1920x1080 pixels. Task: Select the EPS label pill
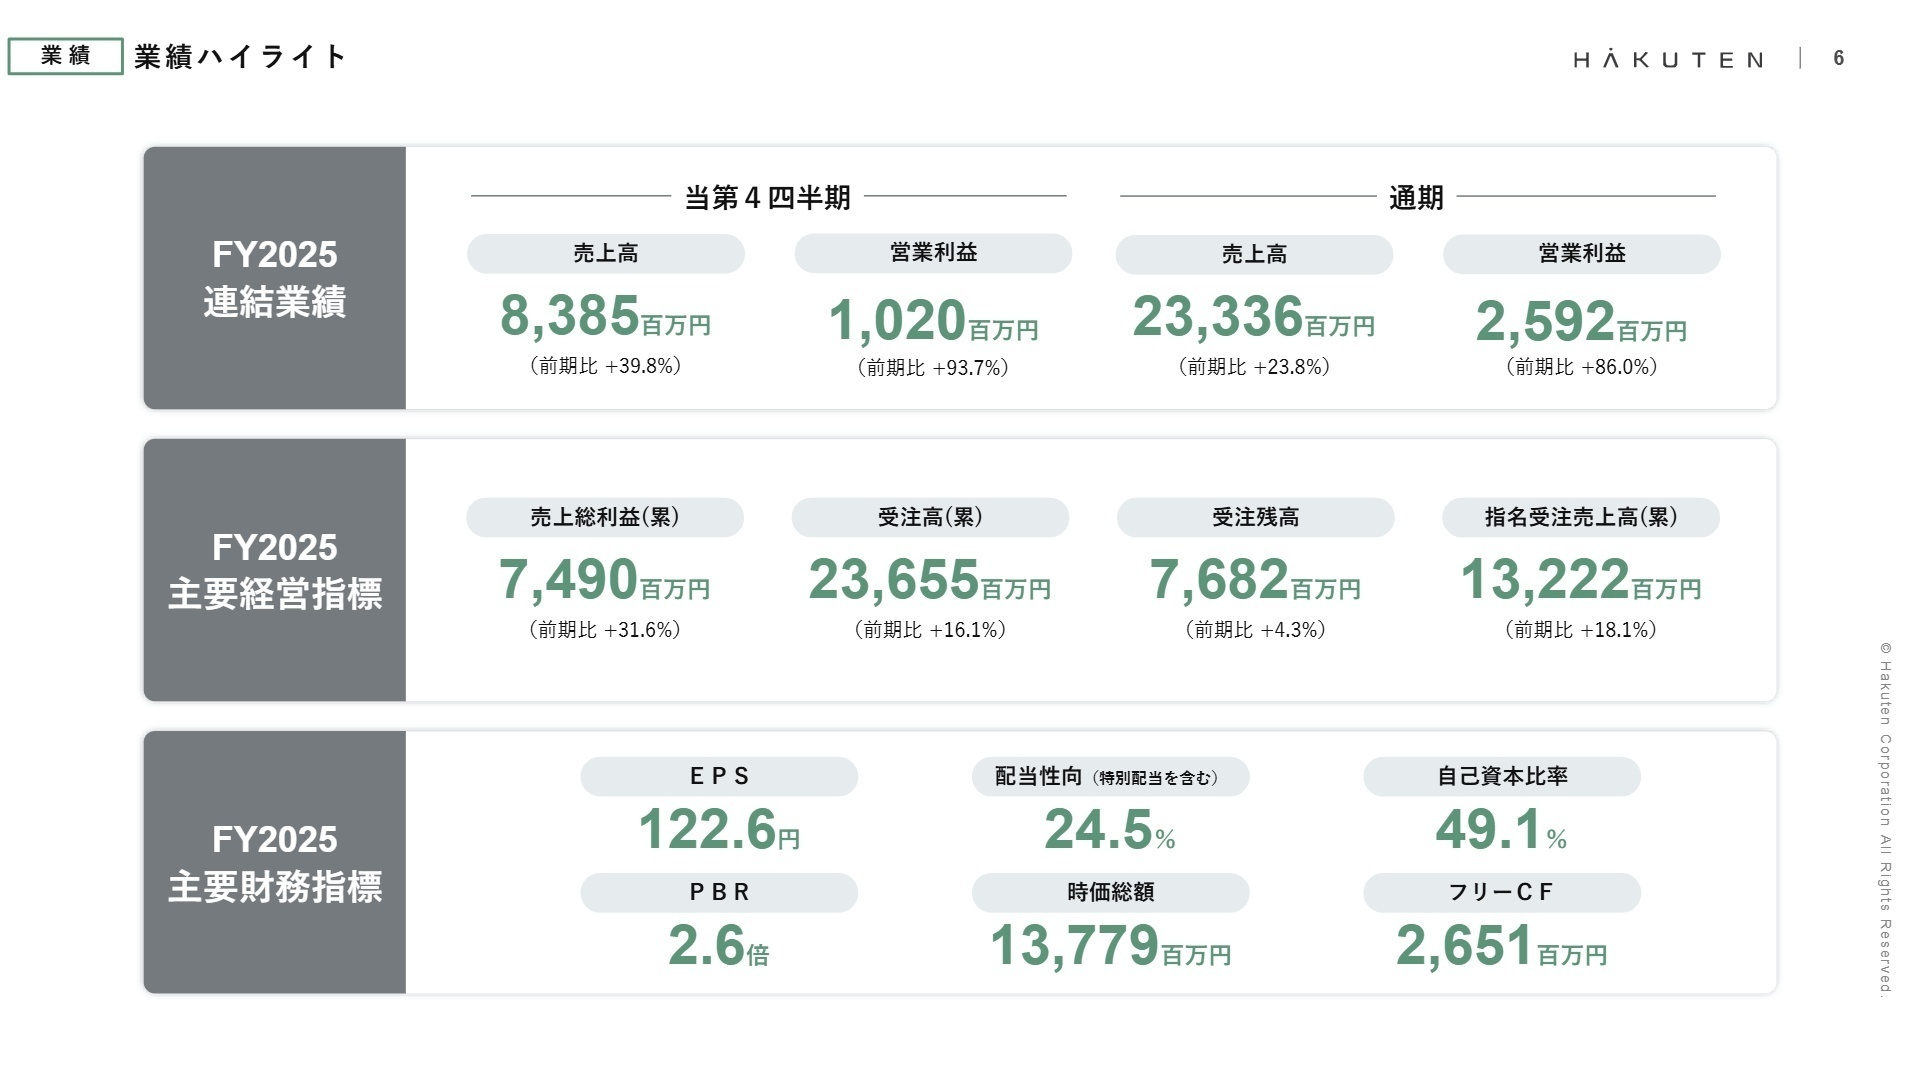tap(720, 776)
